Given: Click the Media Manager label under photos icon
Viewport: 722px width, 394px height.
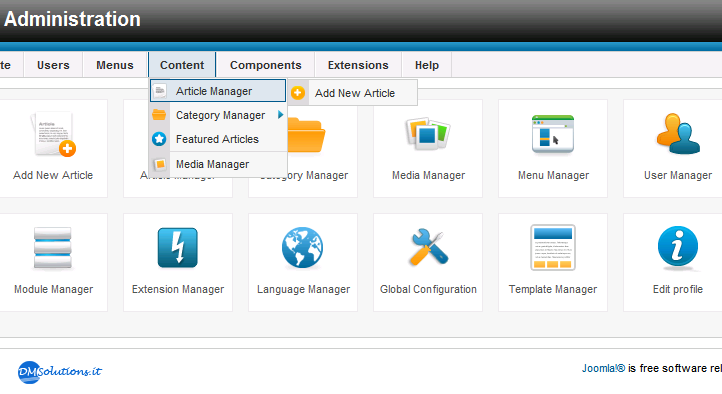Looking at the screenshot, I should 428,175.
